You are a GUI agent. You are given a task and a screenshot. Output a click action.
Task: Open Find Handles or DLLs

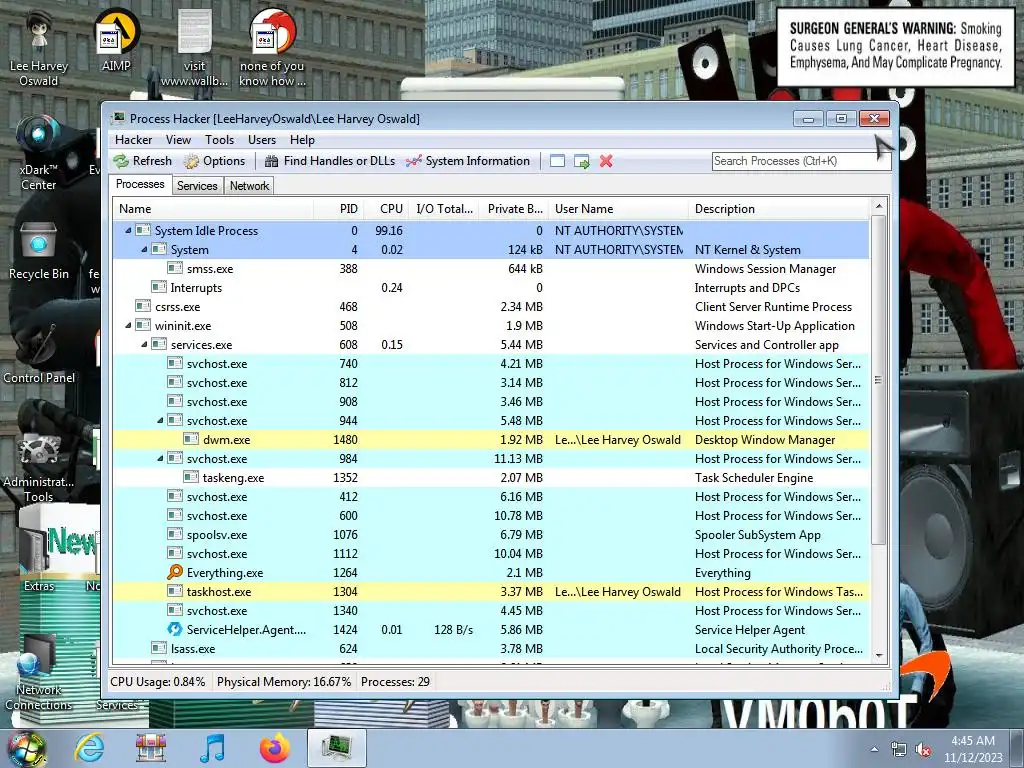[x=330, y=161]
